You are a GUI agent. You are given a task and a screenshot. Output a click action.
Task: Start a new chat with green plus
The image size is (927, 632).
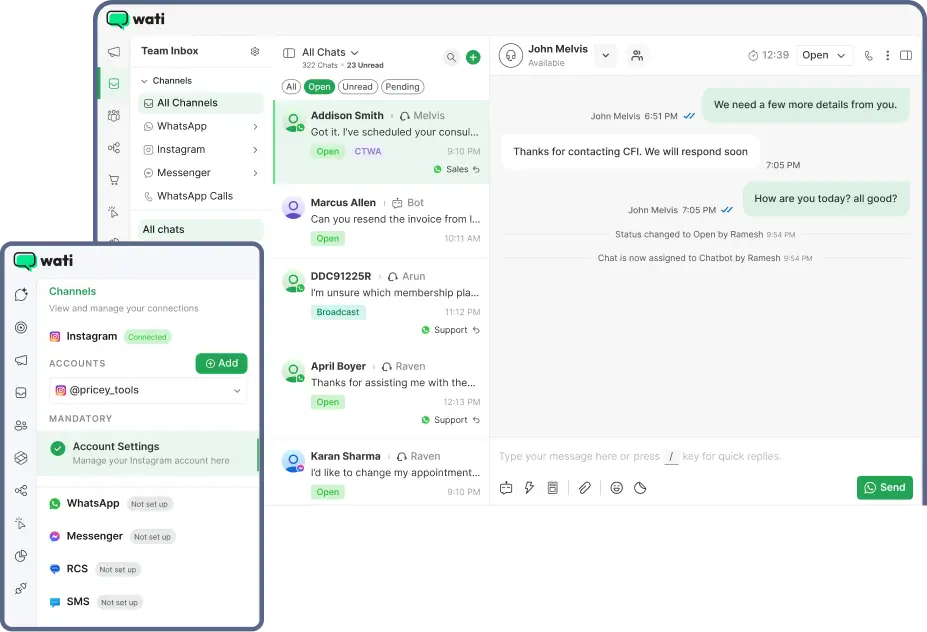pyautogui.click(x=473, y=57)
